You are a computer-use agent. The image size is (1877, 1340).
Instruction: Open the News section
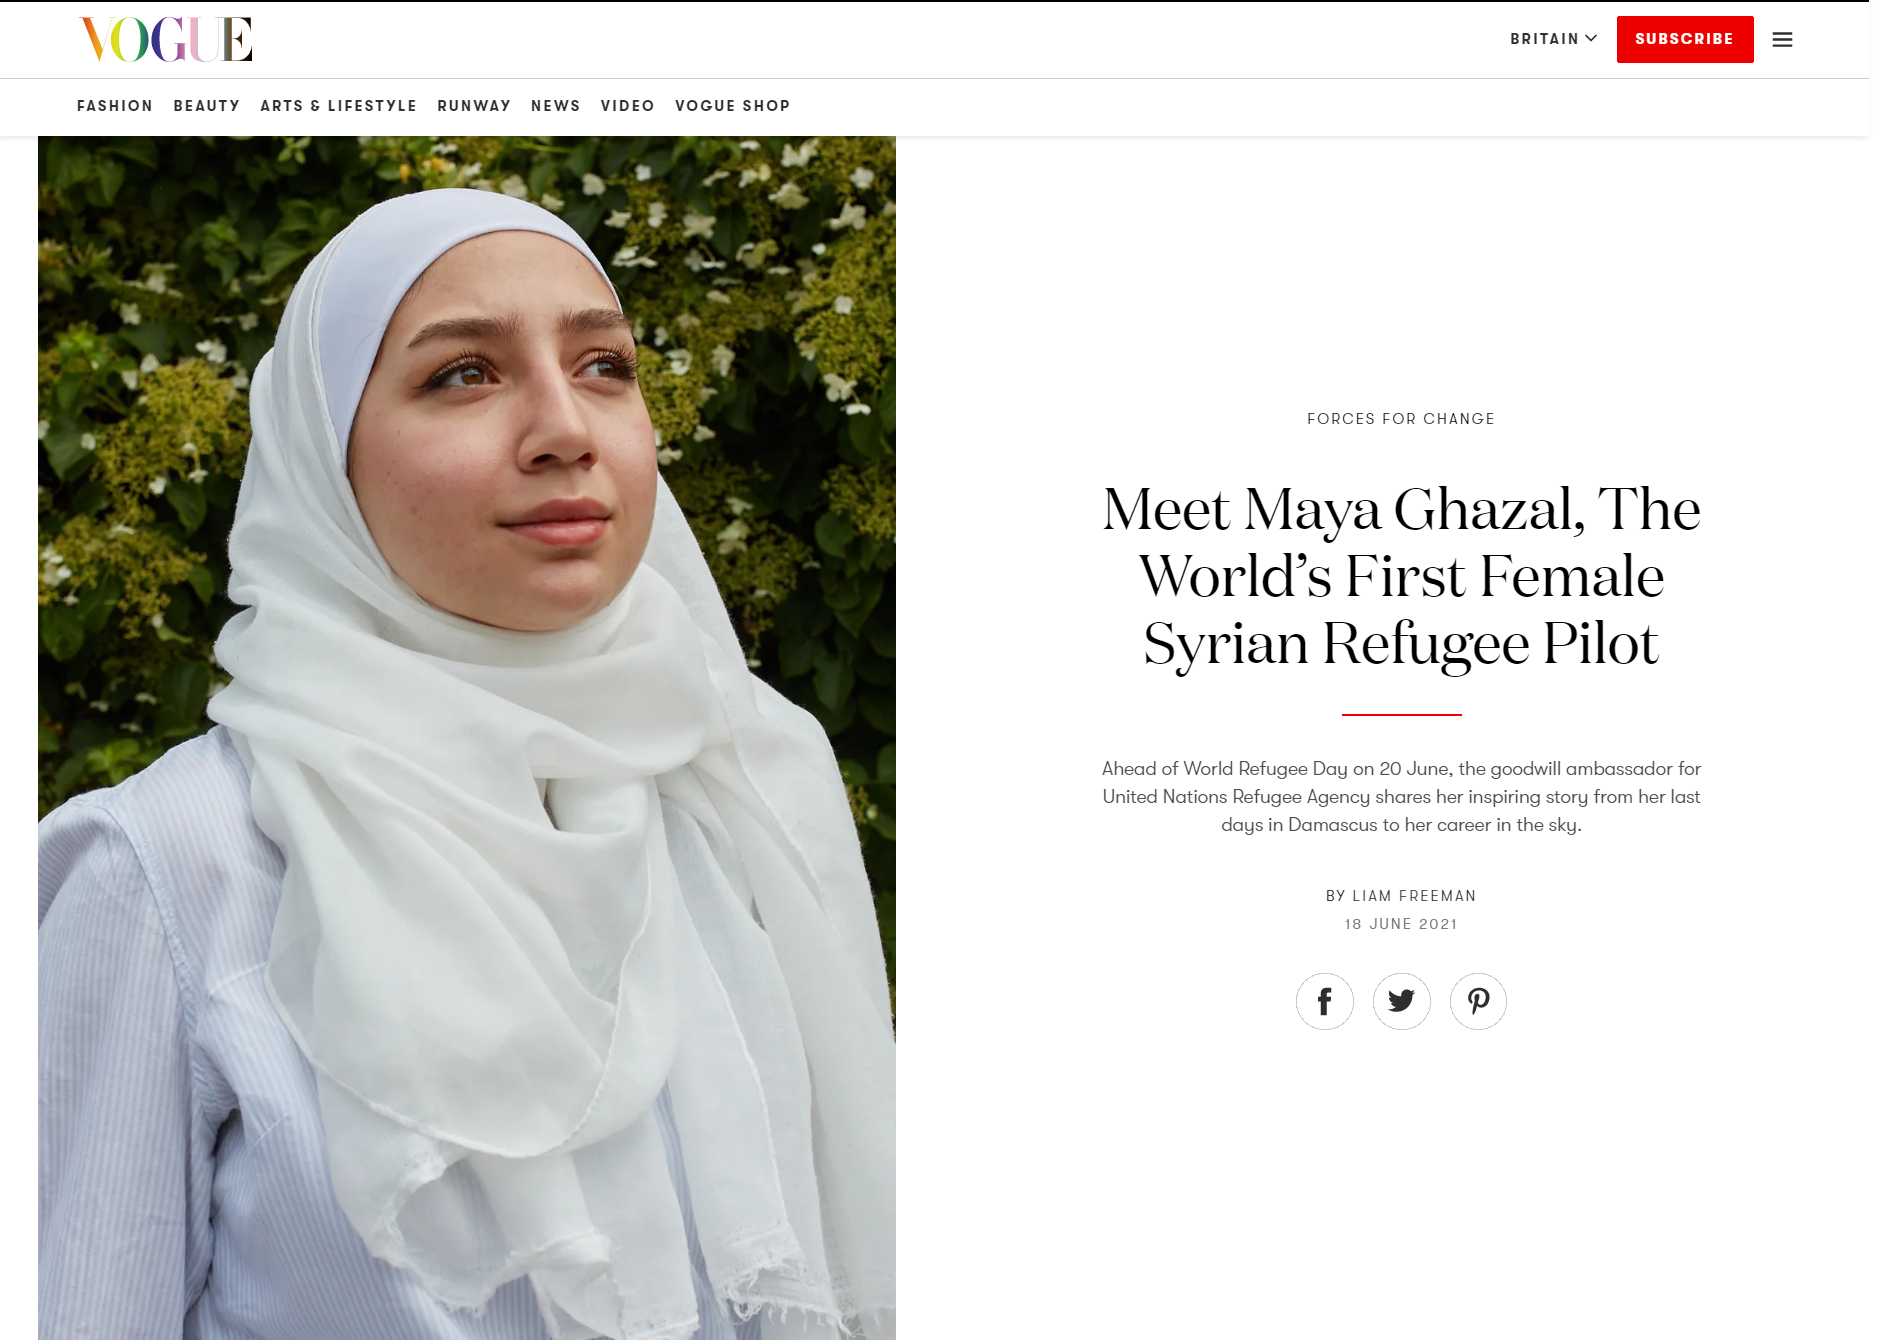click(556, 106)
